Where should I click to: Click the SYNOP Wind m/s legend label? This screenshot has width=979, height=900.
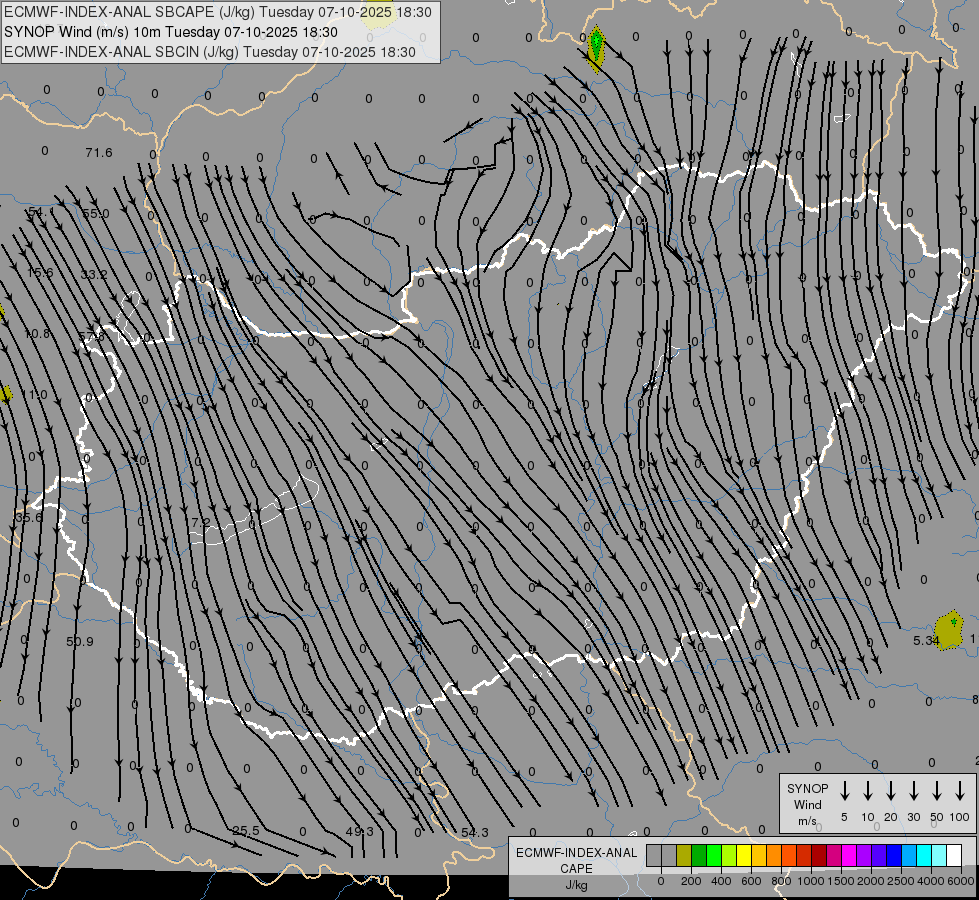(808, 804)
